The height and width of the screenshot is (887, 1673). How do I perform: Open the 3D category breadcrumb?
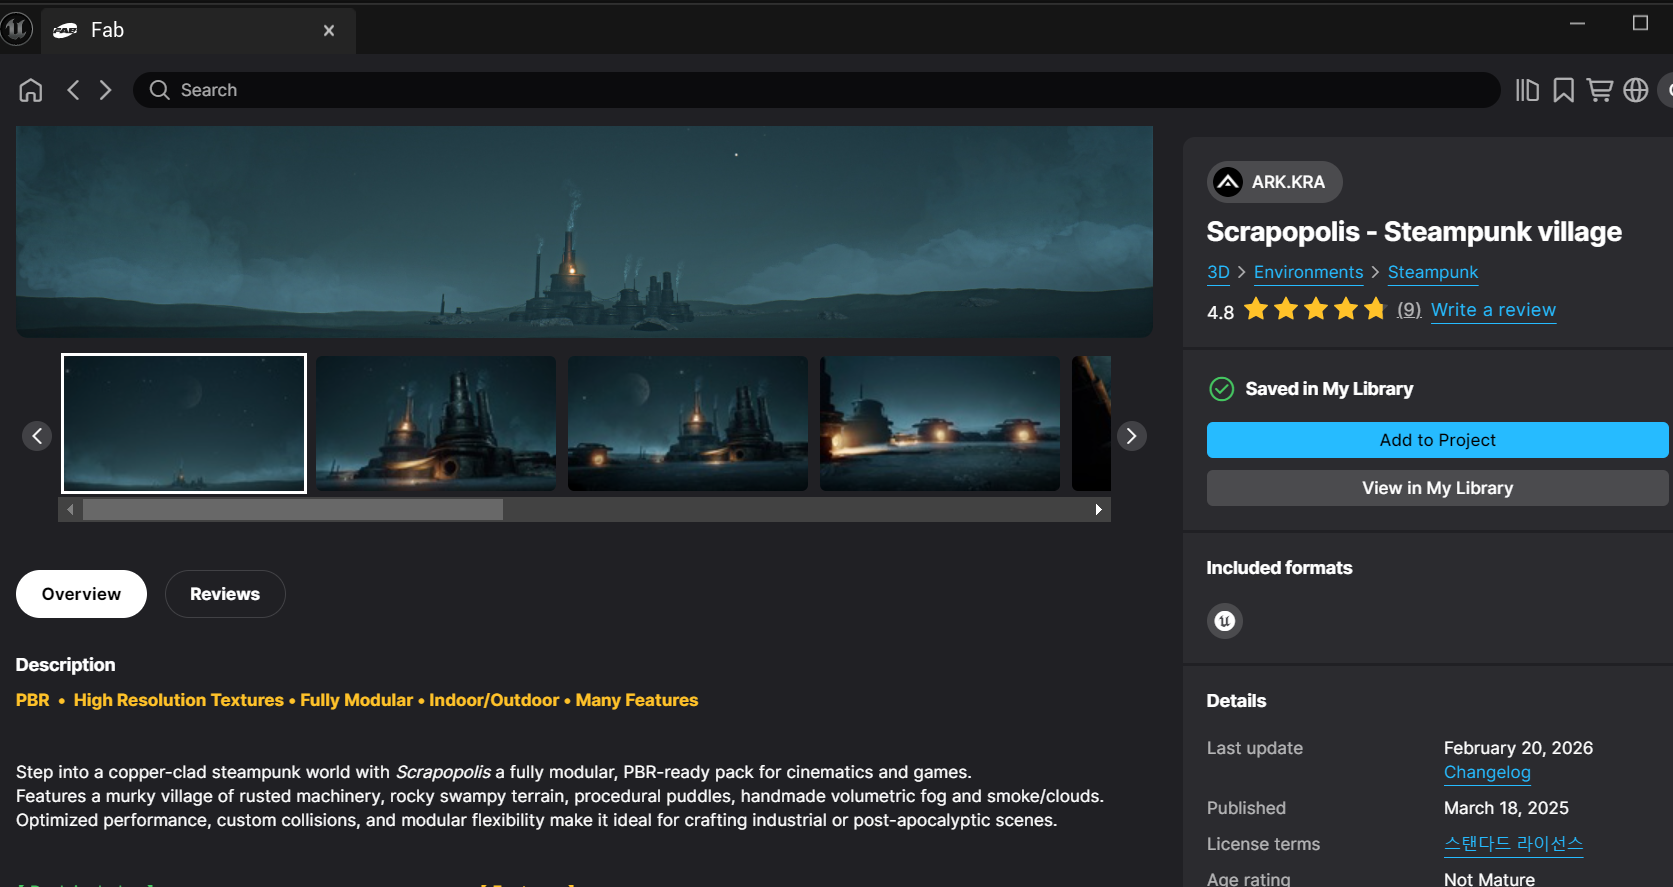(x=1218, y=272)
